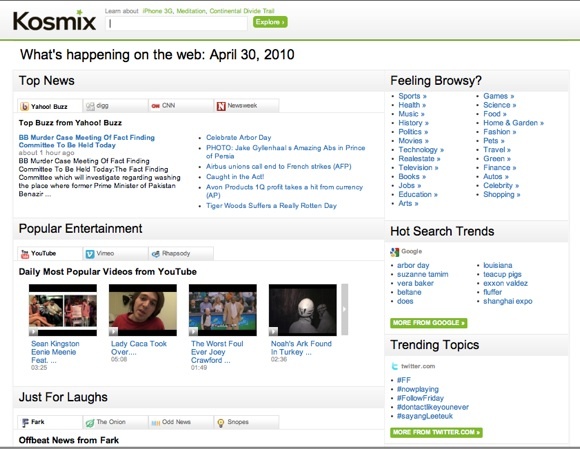Image resolution: width=580 pixels, height=449 pixels.
Task: Click the Rhapsody tab icon
Action: coord(156,254)
